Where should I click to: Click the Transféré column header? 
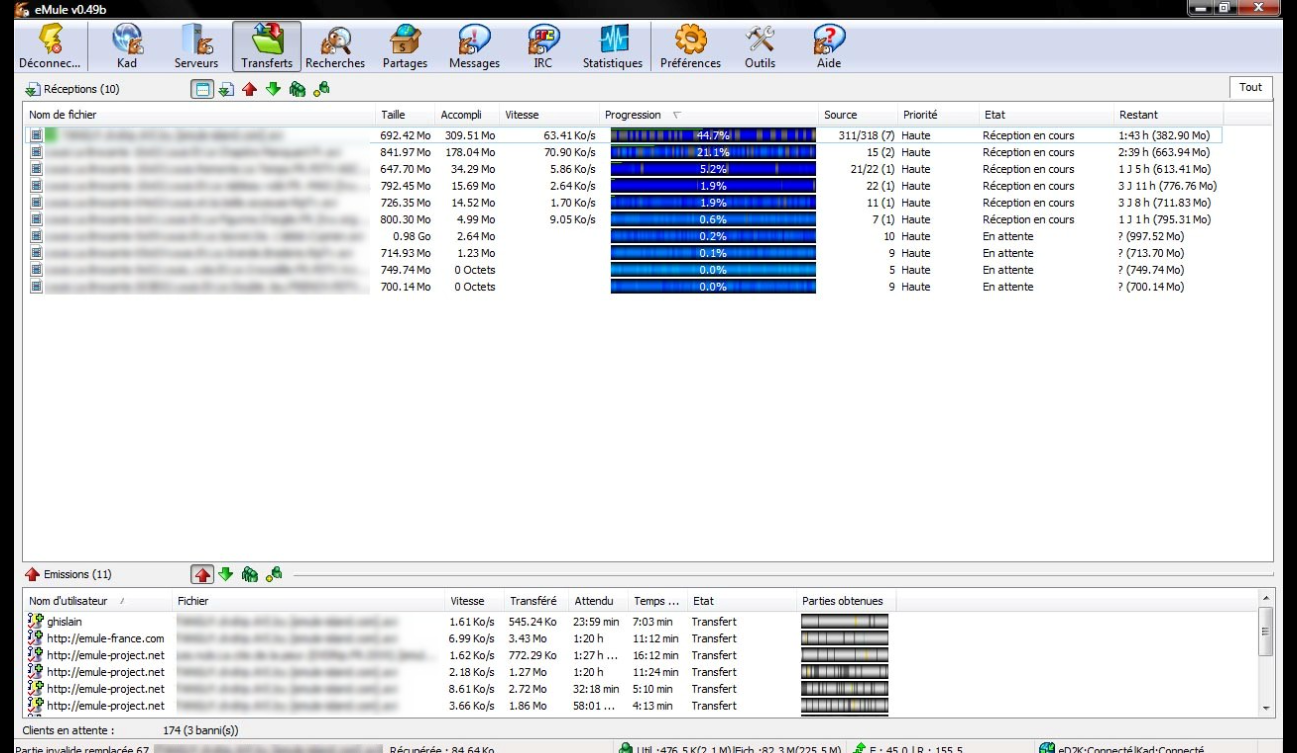coord(536,601)
